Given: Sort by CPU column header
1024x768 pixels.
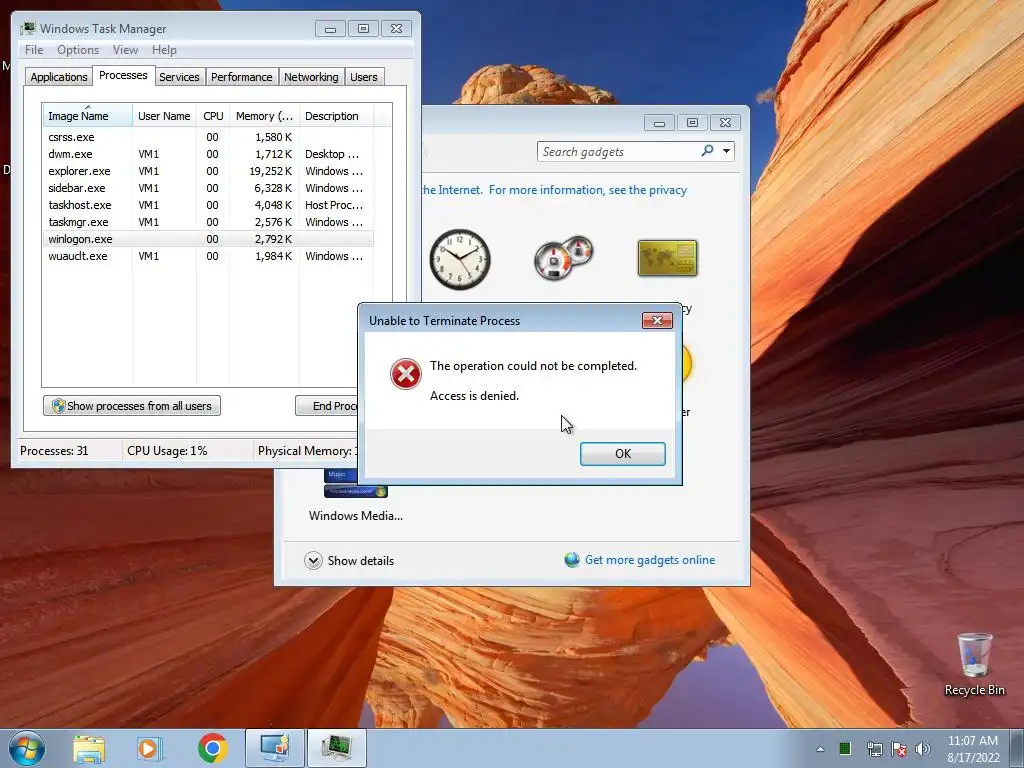Looking at the screenshot, I should tap(213, 116).
